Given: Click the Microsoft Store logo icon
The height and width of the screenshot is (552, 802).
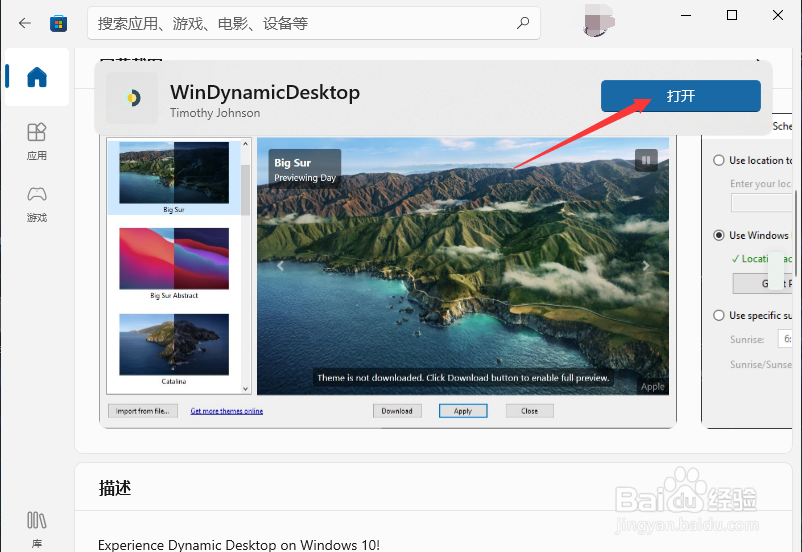Looking at the screenshot, I should click(58, 24).
